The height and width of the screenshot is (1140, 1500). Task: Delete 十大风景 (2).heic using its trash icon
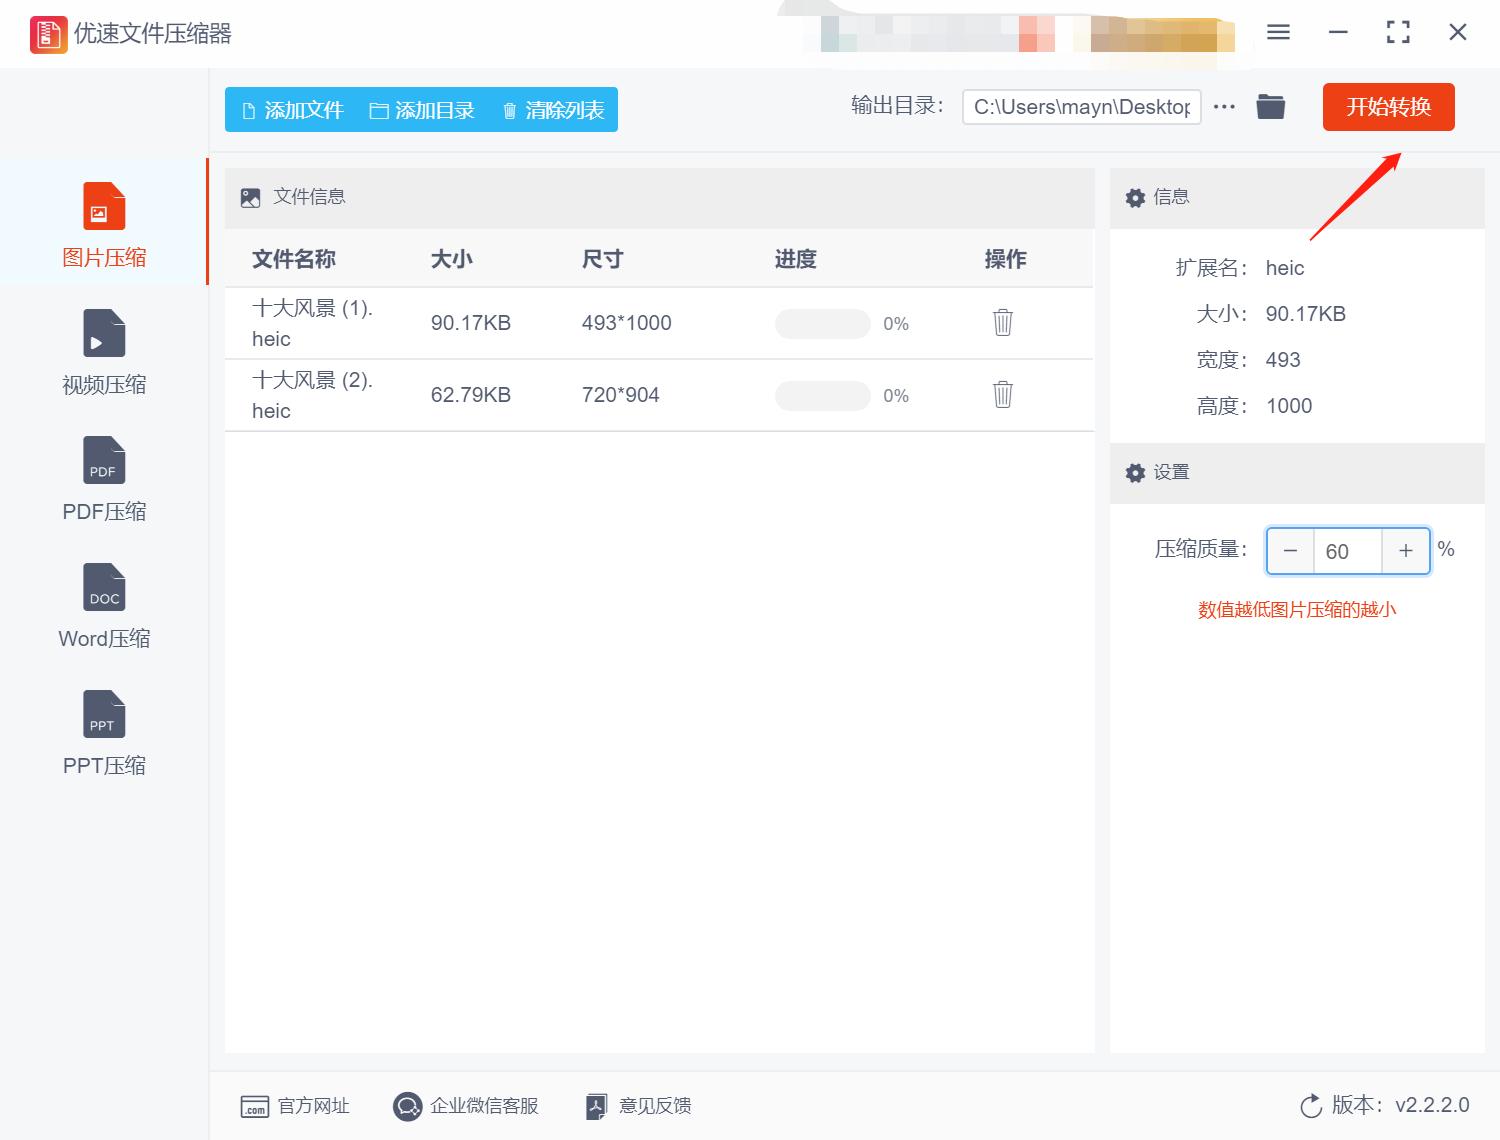(x=1002, y=395)
